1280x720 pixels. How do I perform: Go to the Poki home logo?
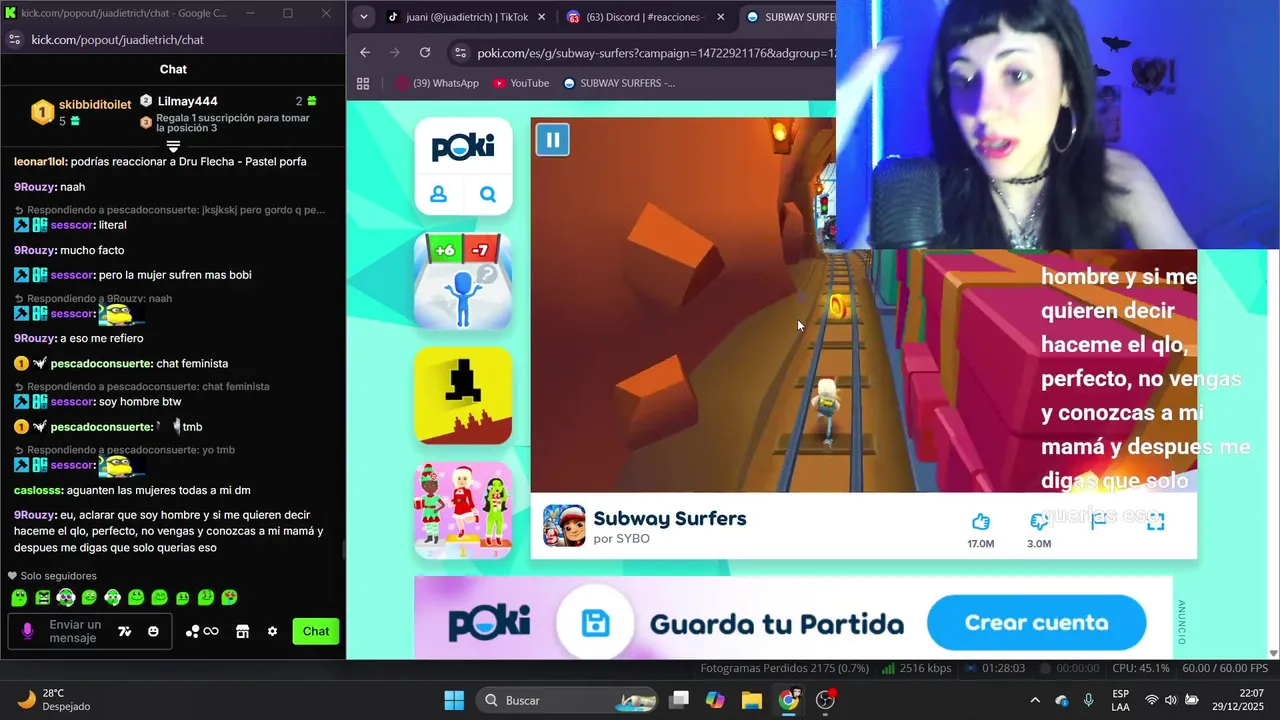pos(463,147)
